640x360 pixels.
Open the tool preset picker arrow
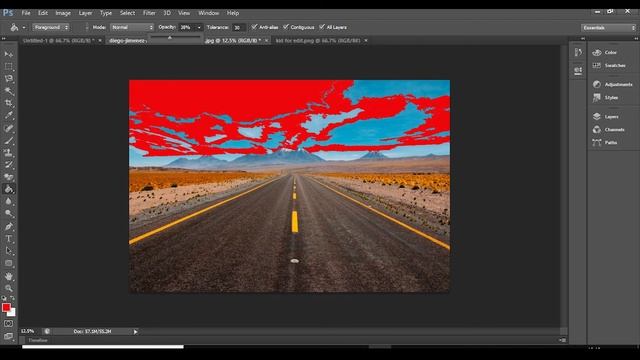24,27
